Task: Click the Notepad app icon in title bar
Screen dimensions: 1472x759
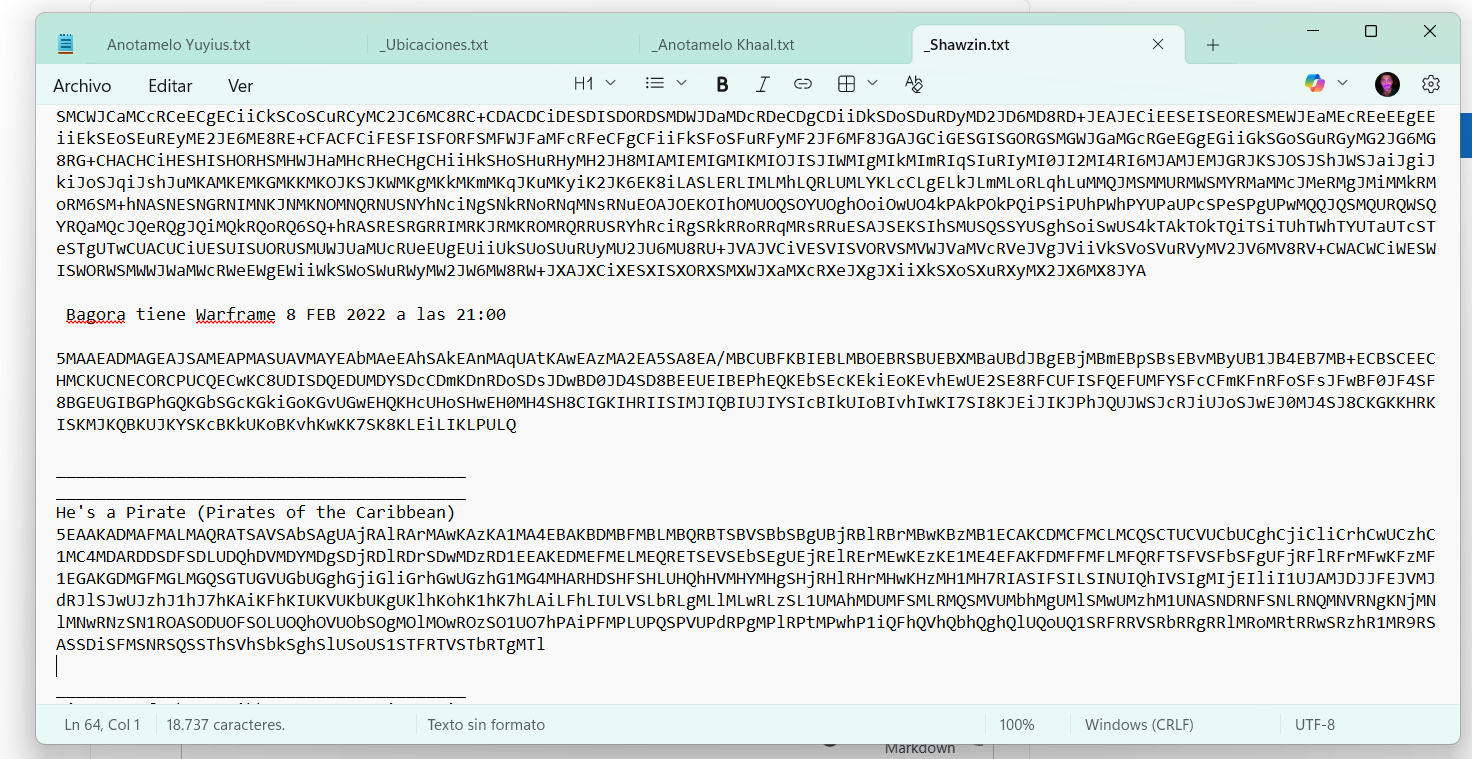Action: click(x=66, y=44)
